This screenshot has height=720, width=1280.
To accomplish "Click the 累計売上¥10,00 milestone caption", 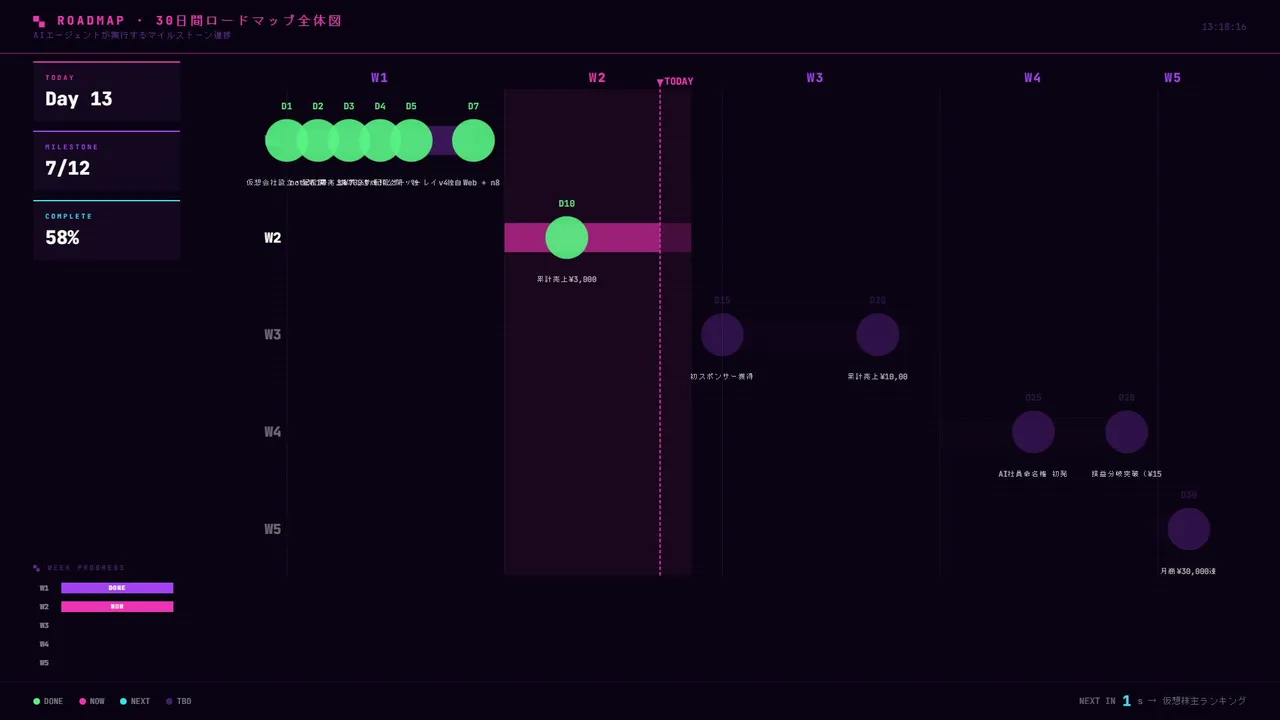I will pos(878,377).
